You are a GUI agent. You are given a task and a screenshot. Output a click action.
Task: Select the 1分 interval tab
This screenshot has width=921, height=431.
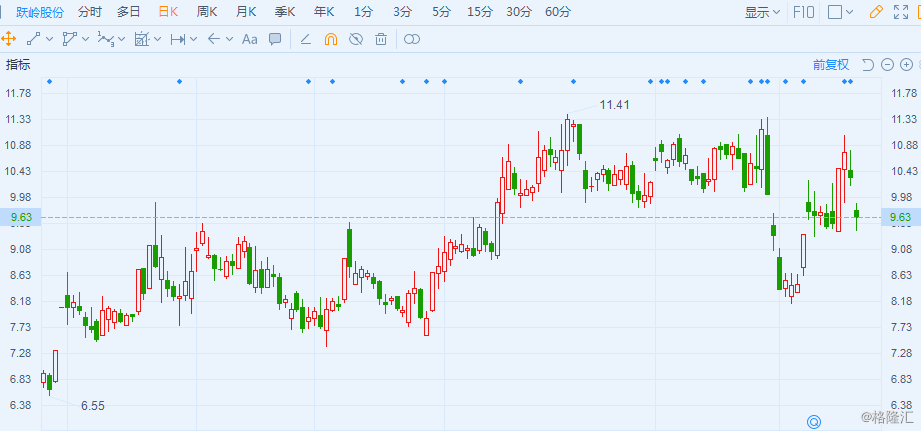(364, 12)
